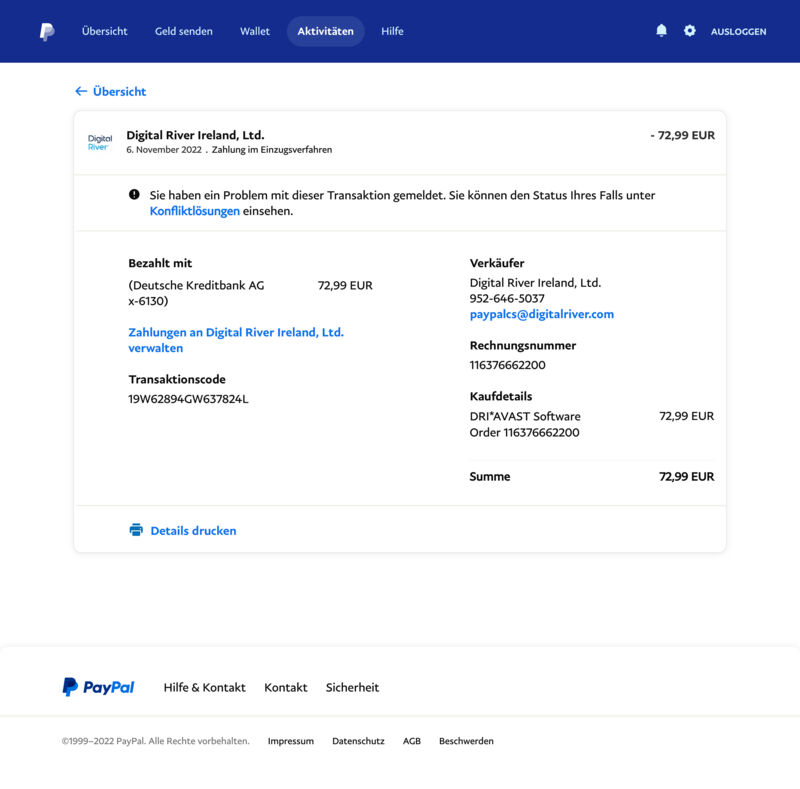Image resolution: width=800 pixels, height=789 pixels.
Task: Click the paypalcs@digitalriver.com email link
Action: 541,314
